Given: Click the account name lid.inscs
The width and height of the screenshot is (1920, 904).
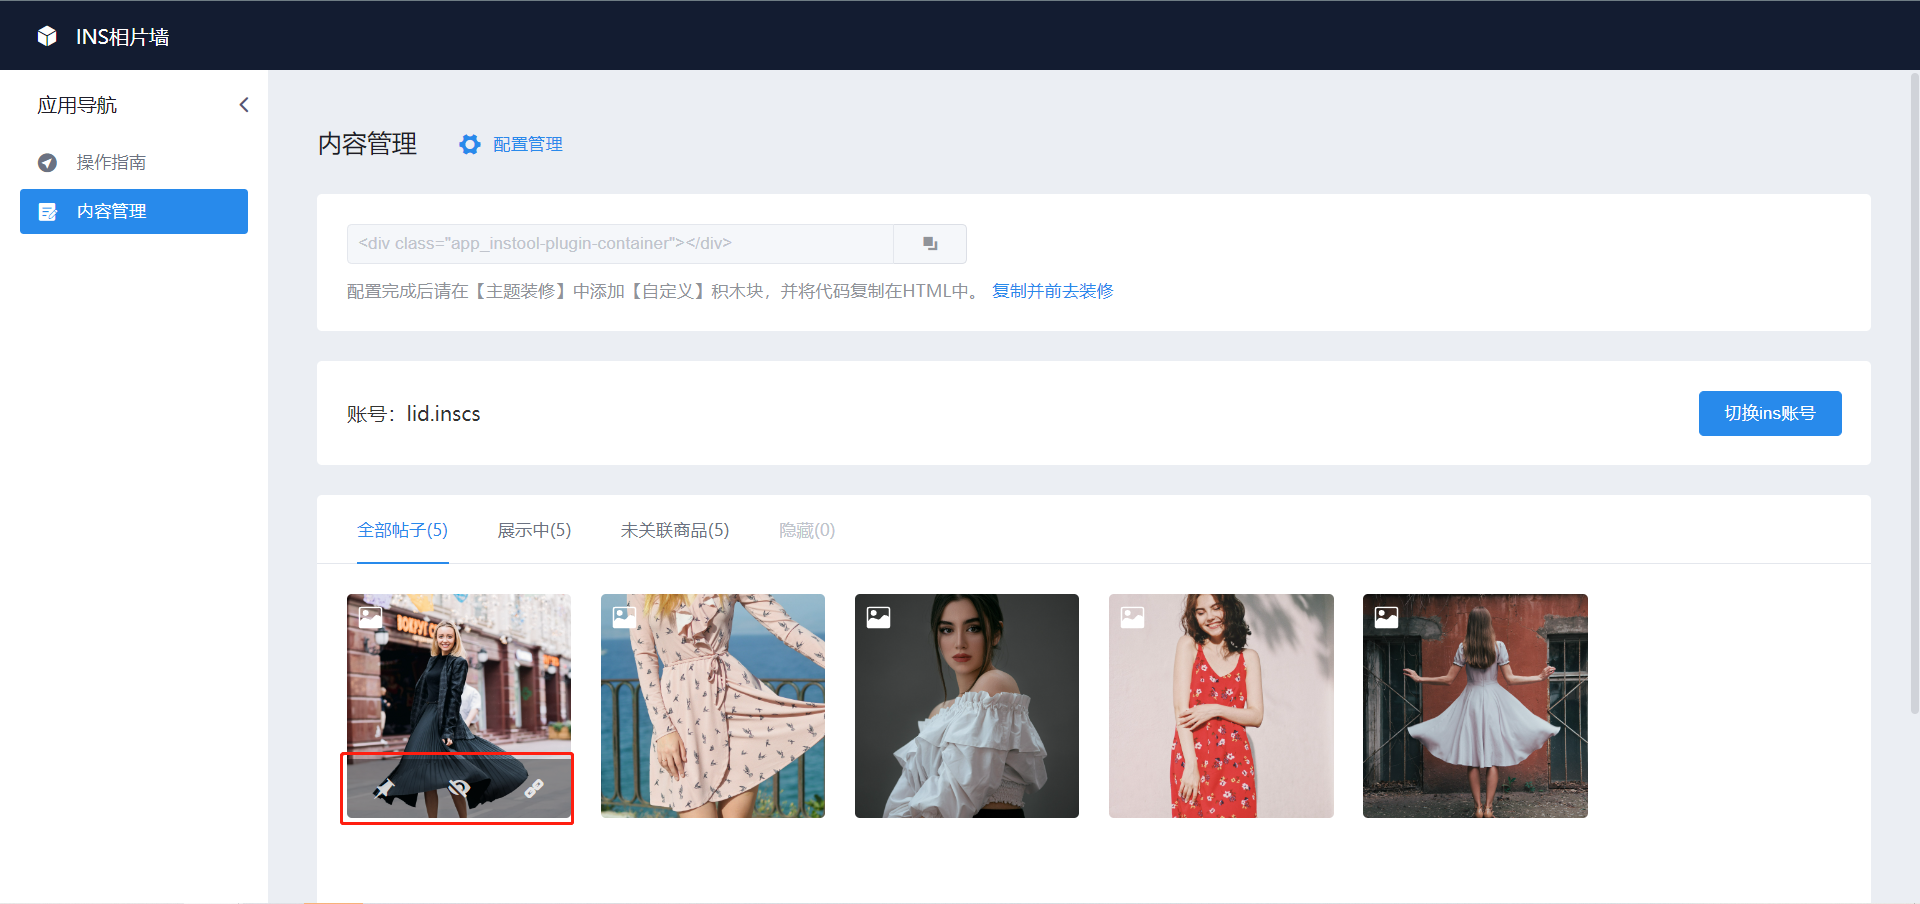Looking at the screenshot, I should tap(443, 414).
